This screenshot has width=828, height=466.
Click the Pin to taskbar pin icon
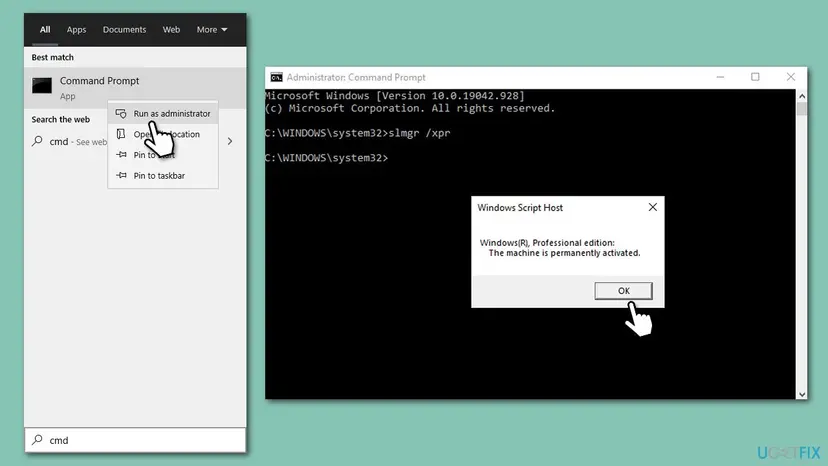pyautogui.click(x=121, y=175)
